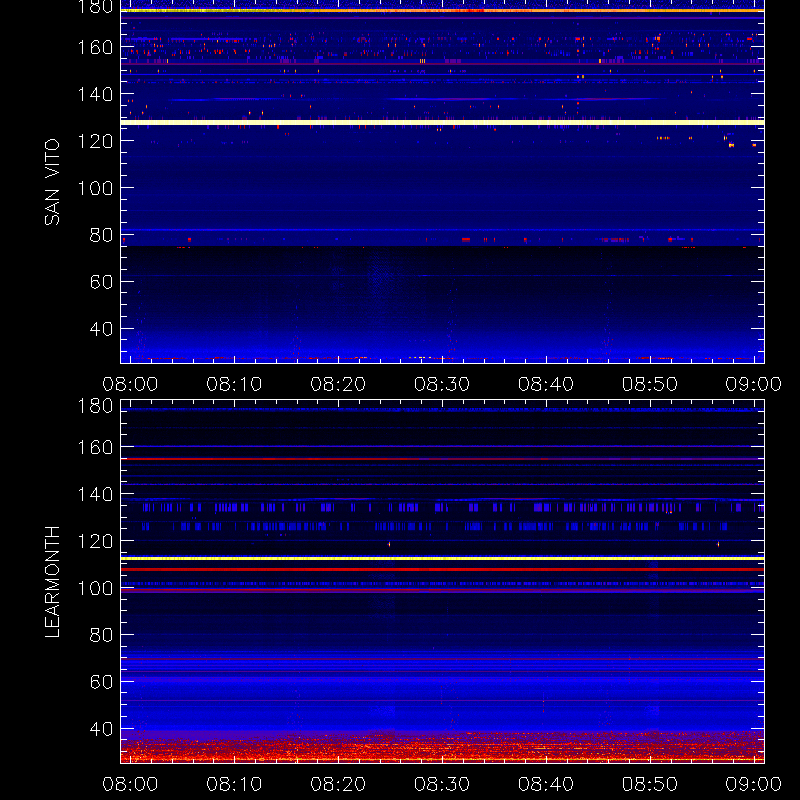
Task: Click the SAN VITO axis title
Action: 52,182
